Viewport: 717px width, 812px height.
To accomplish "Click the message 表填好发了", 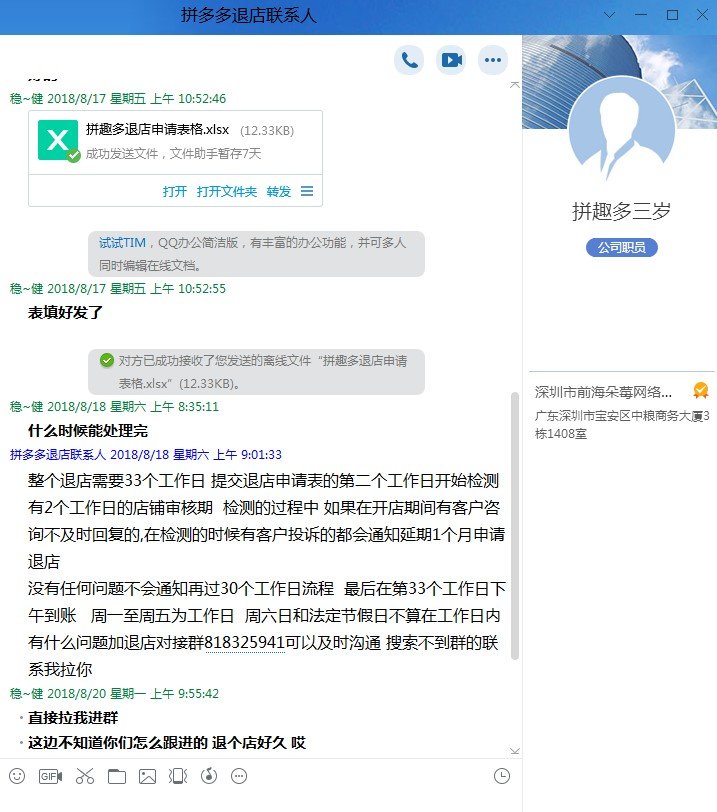I will [65, 312].
